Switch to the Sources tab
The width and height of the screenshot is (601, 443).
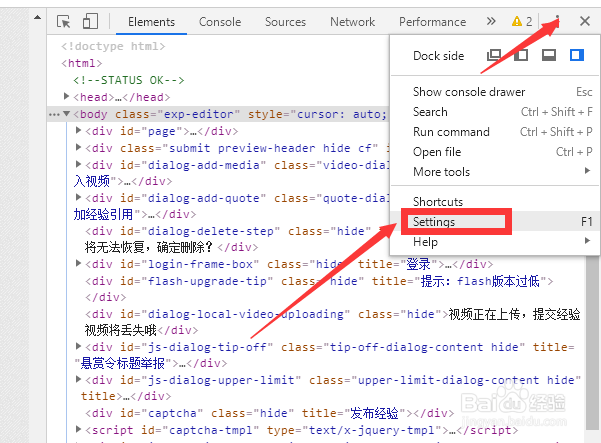[x=285, y=22]
